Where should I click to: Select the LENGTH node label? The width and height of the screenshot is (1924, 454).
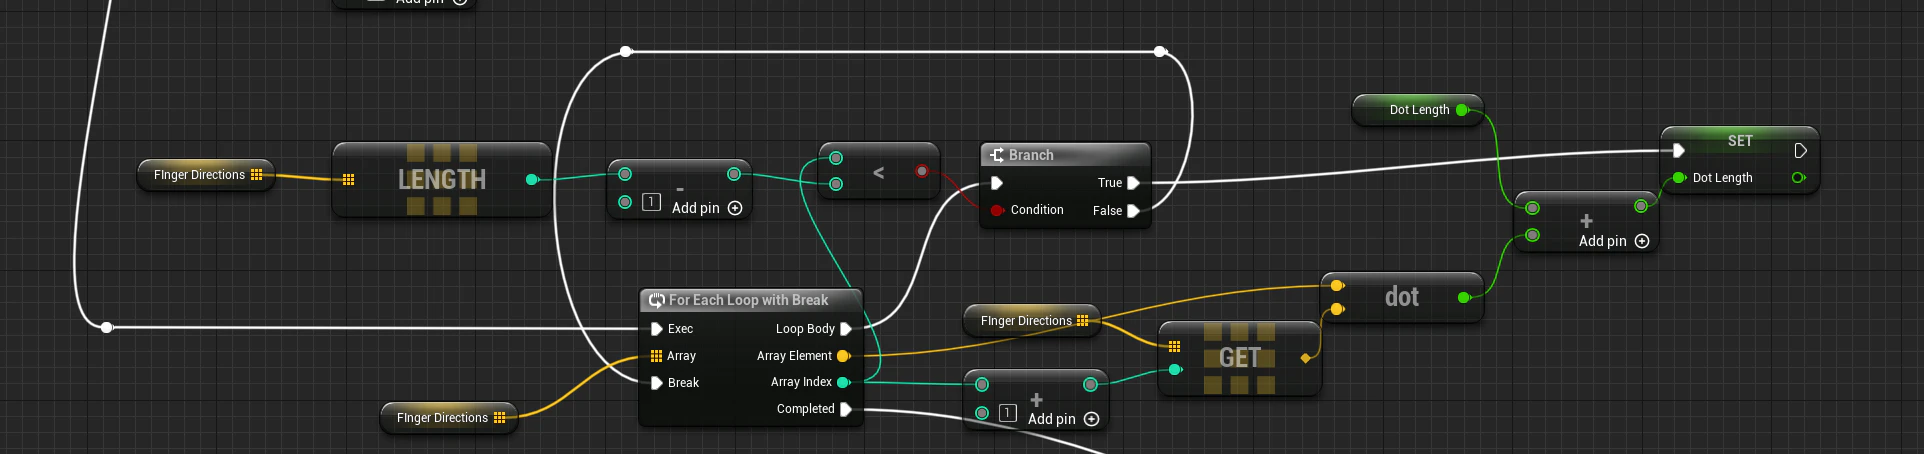pyautogui.click(x=442, y=180)
